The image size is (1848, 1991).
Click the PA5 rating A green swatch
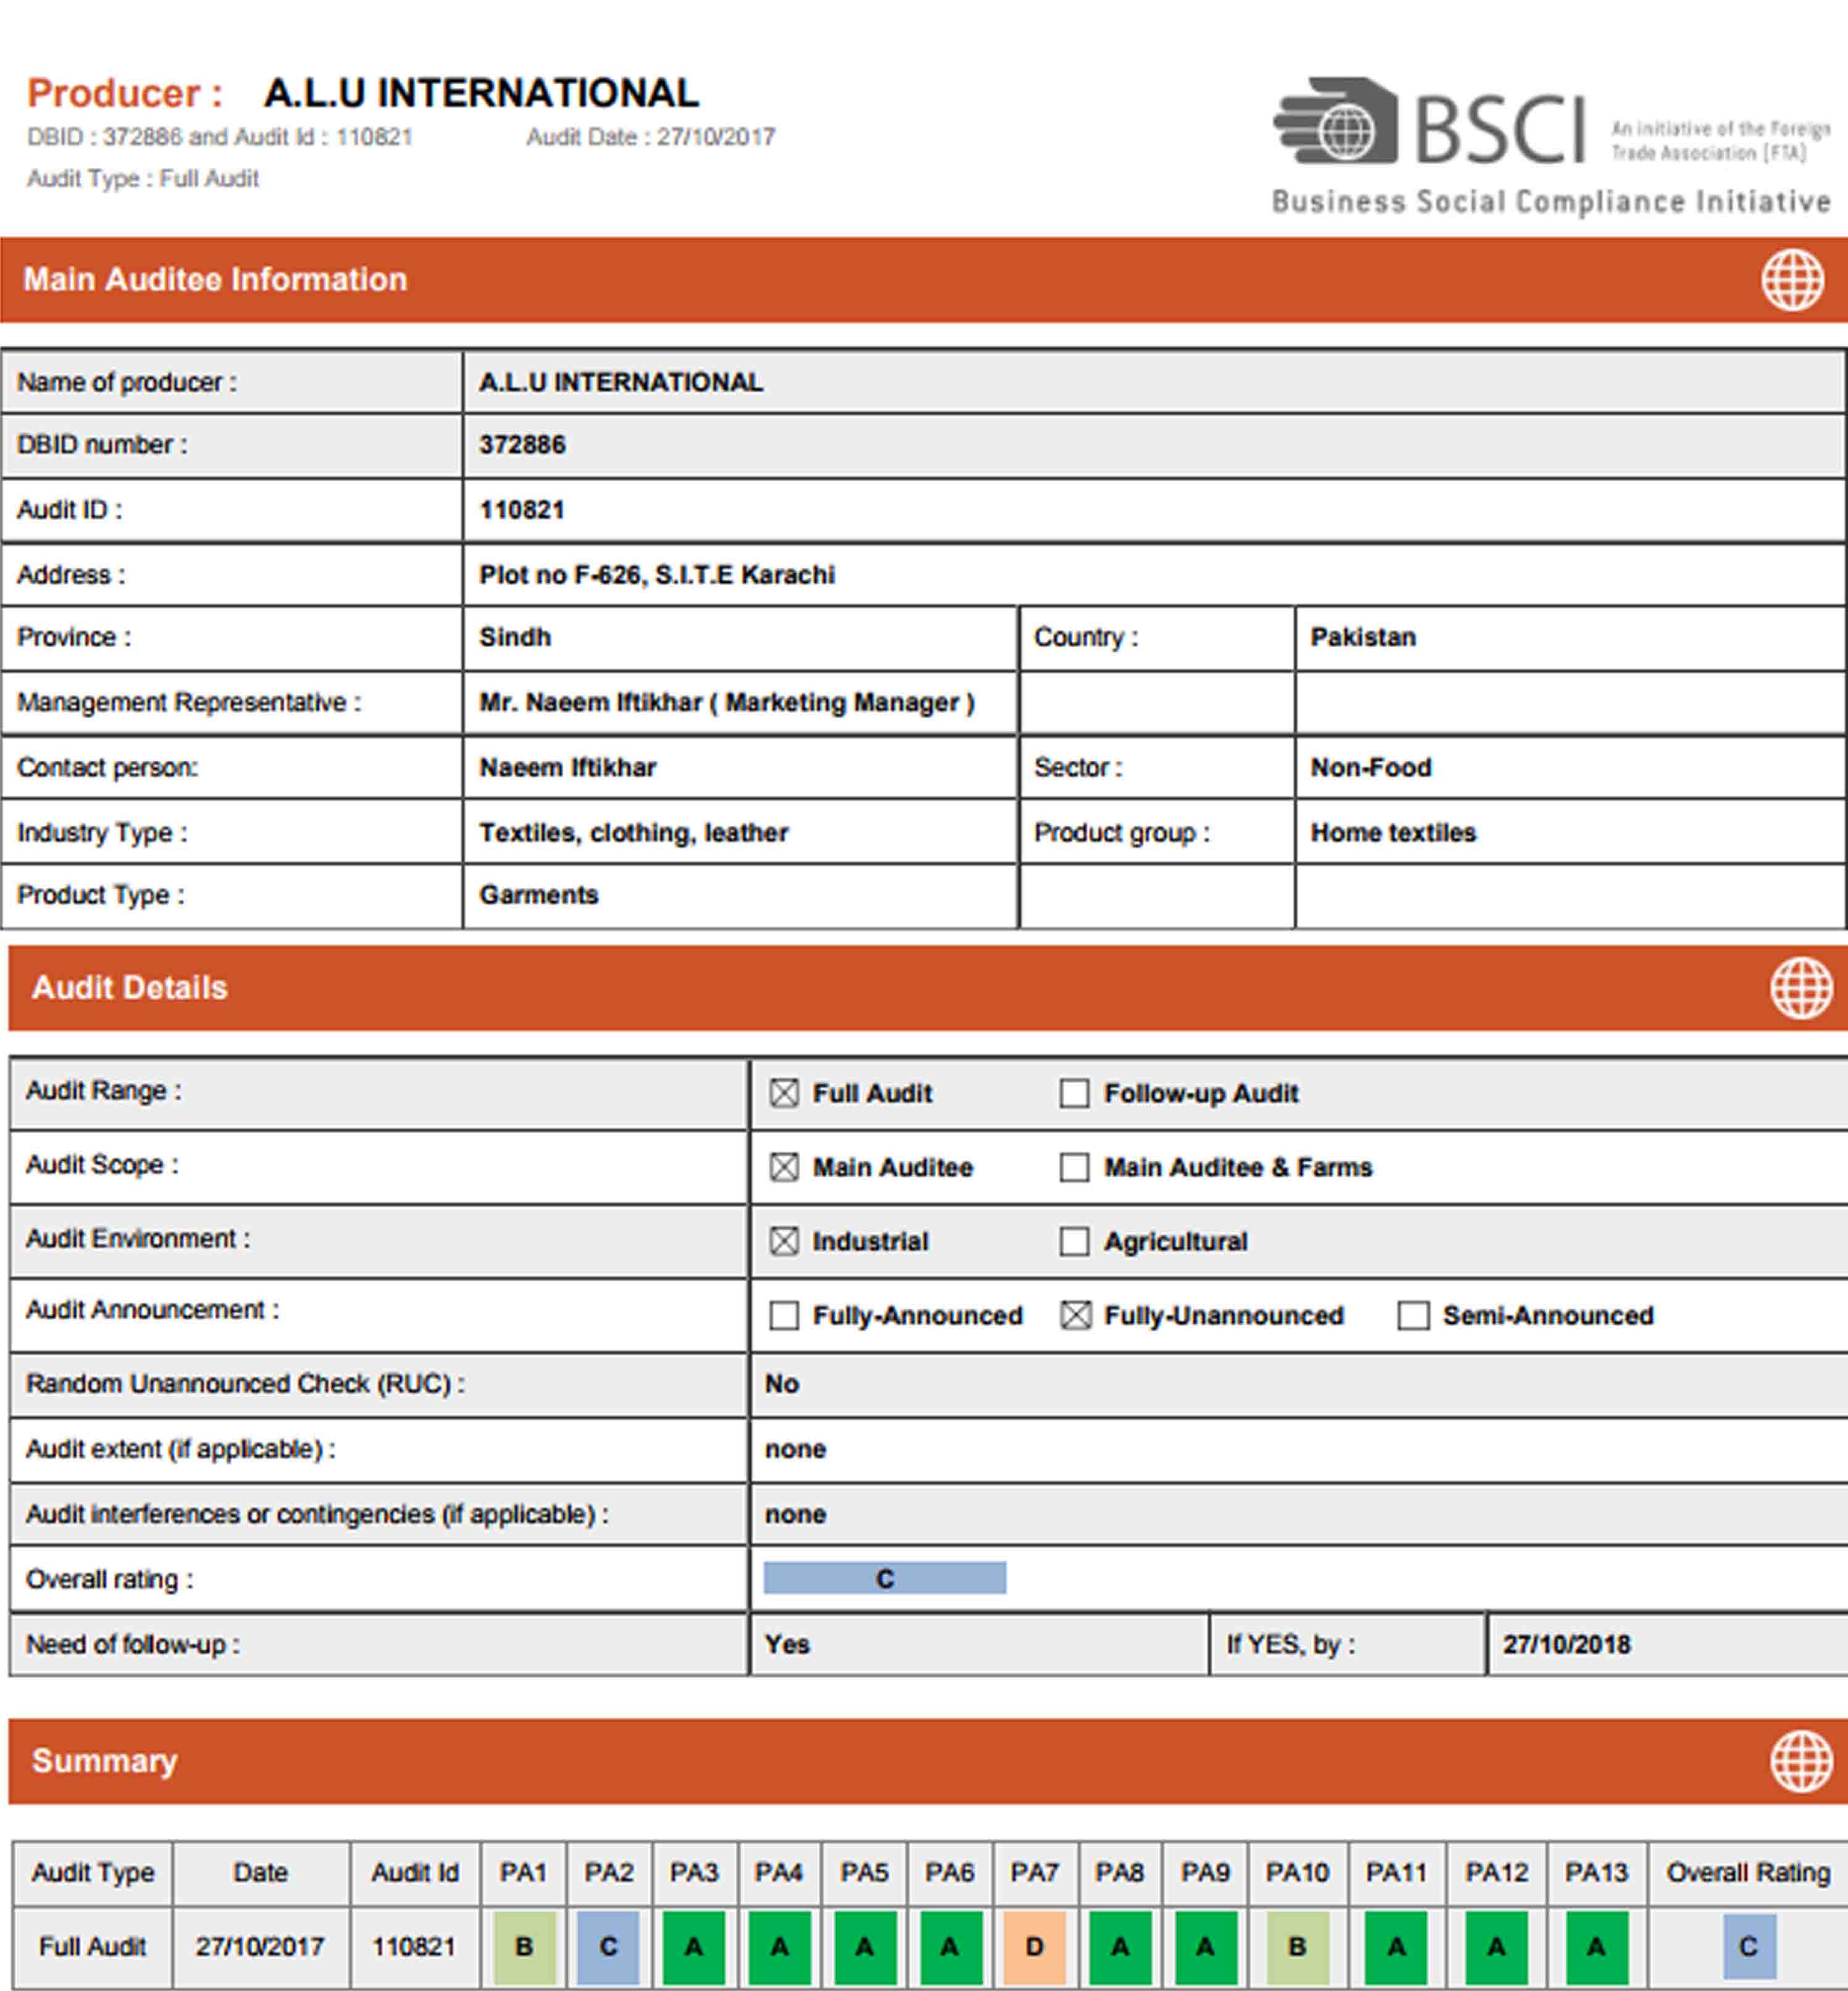(x=864, y=1947)
